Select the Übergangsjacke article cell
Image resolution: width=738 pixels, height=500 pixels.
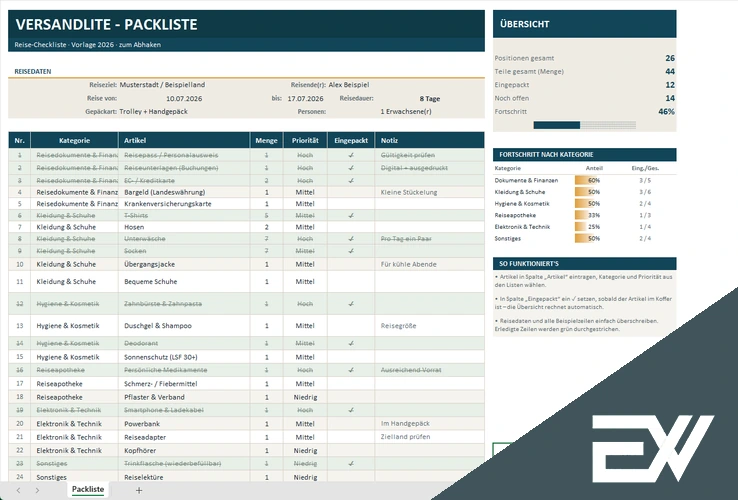tap(184, 264)
